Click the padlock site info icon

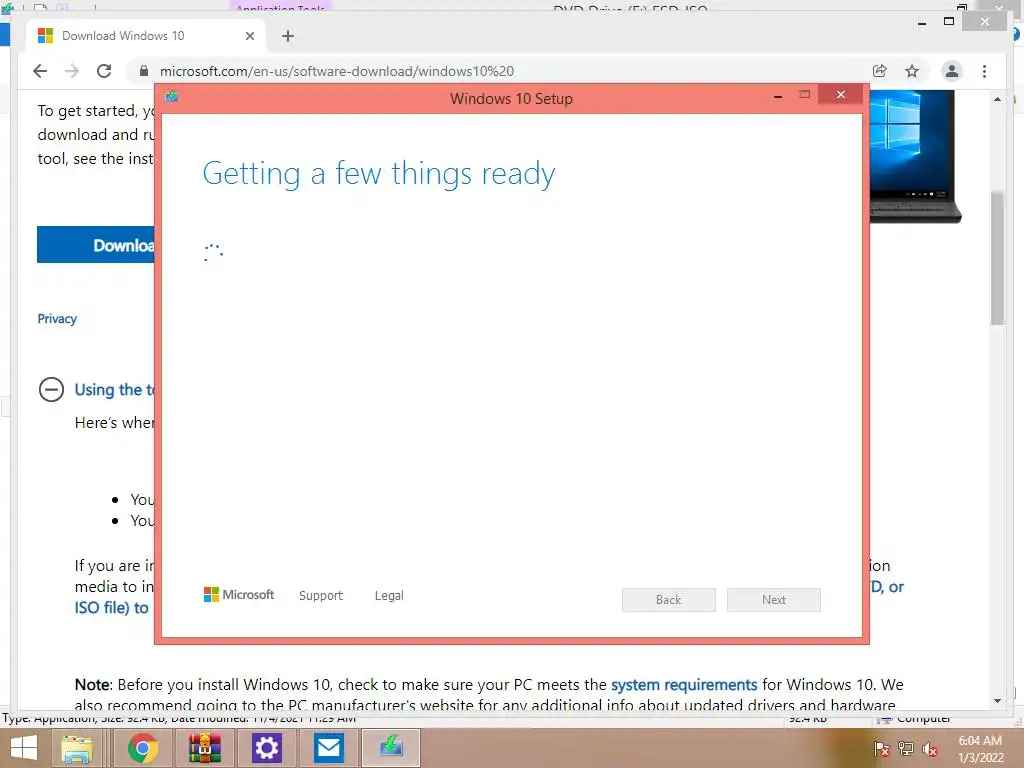coord(144,71)
